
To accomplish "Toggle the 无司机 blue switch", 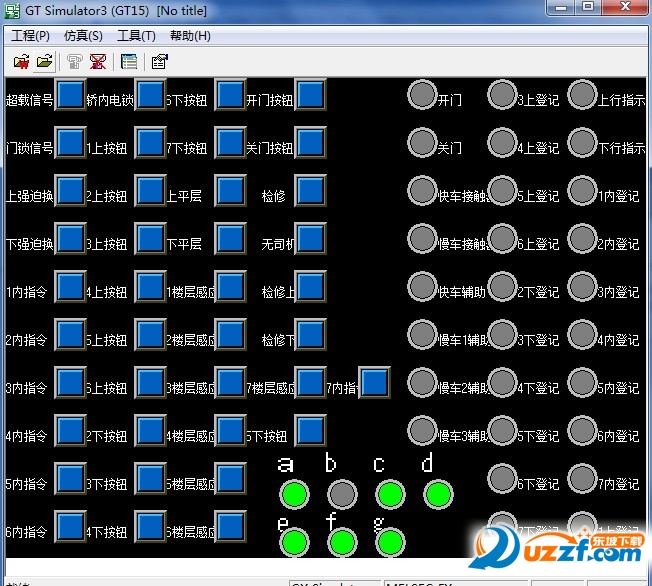I will (x=310, y=239).
